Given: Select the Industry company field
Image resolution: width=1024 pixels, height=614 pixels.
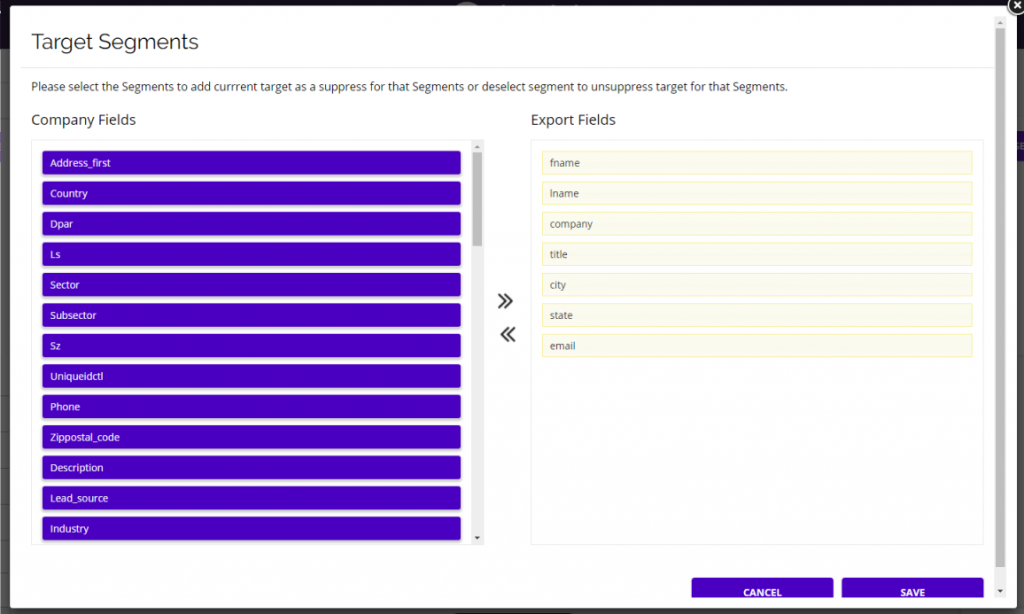Looking at the screenshot, I should 250,528.
